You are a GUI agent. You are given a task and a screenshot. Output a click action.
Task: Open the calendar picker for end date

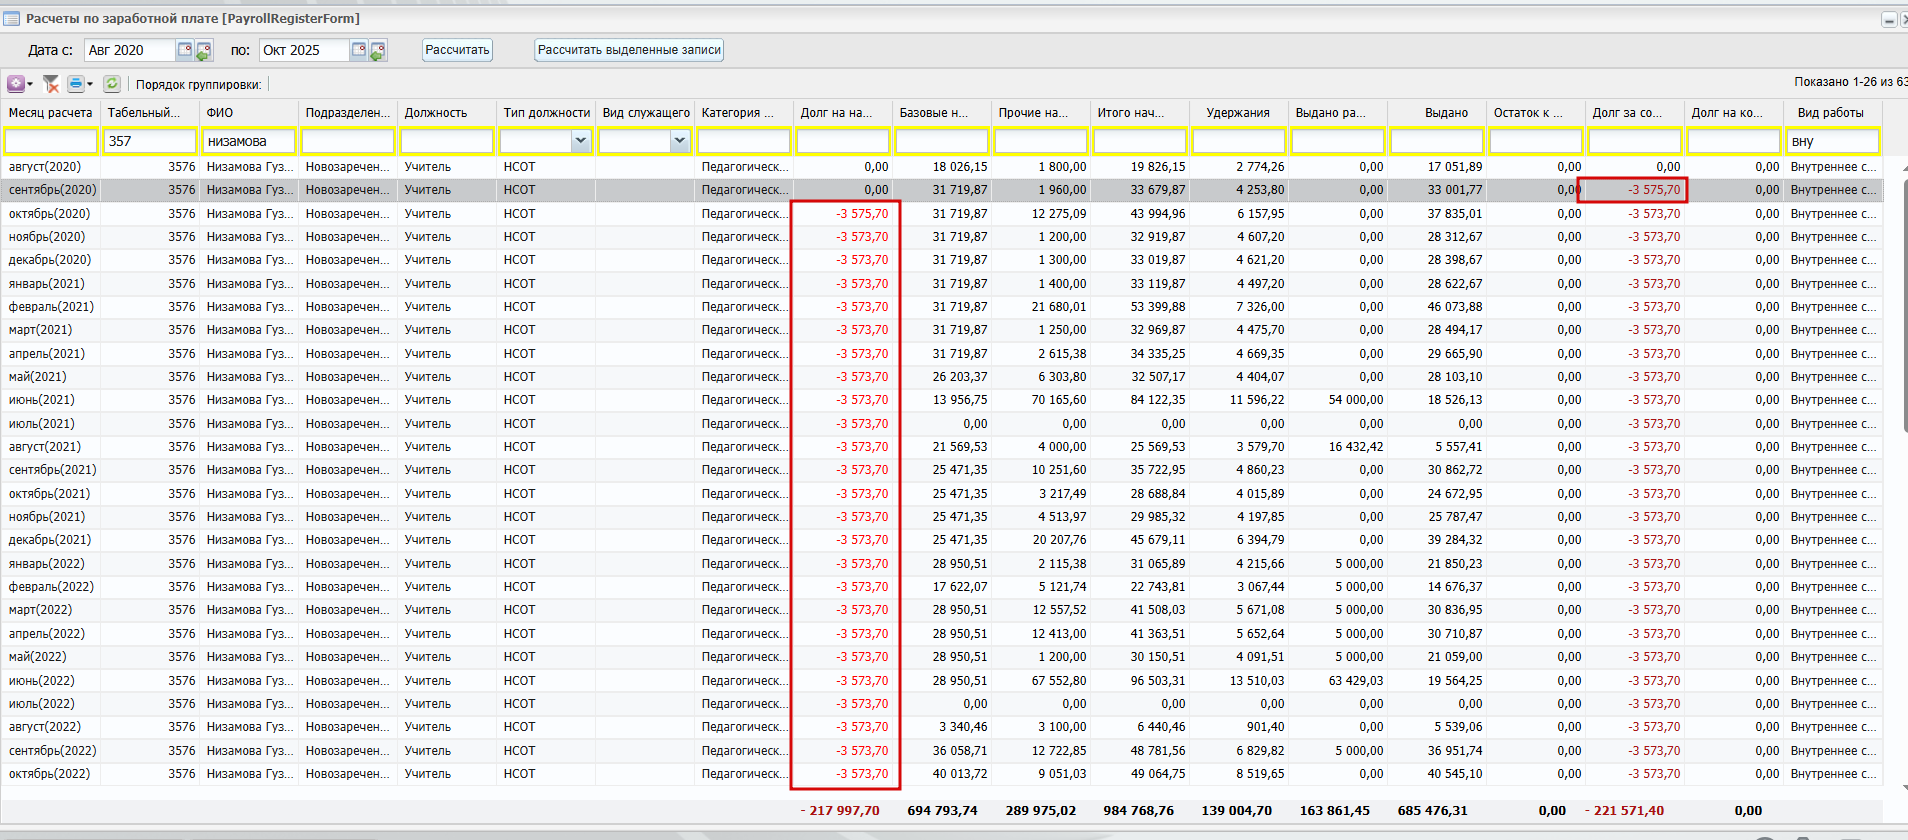359,50
